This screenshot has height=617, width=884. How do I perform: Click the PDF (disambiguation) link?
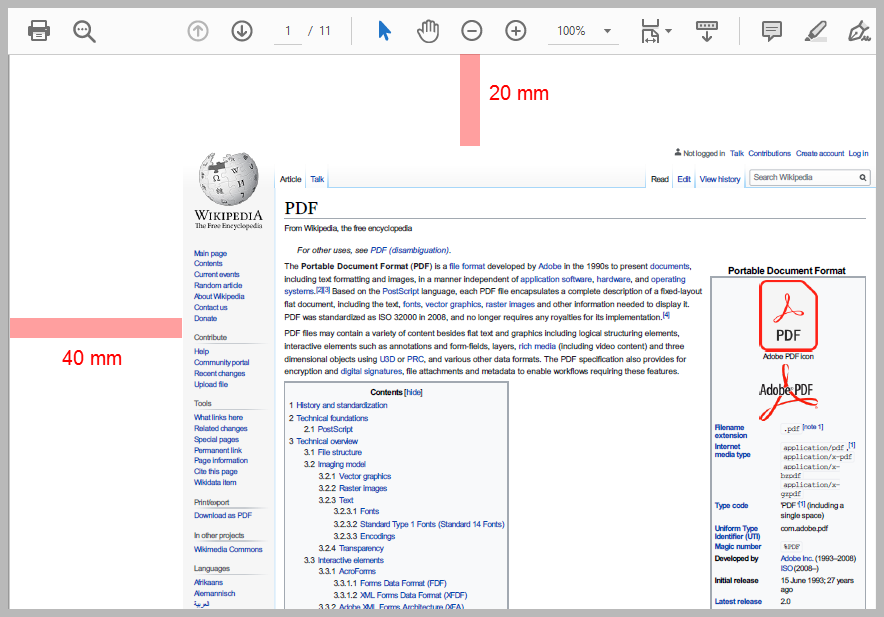click(410, 250)
